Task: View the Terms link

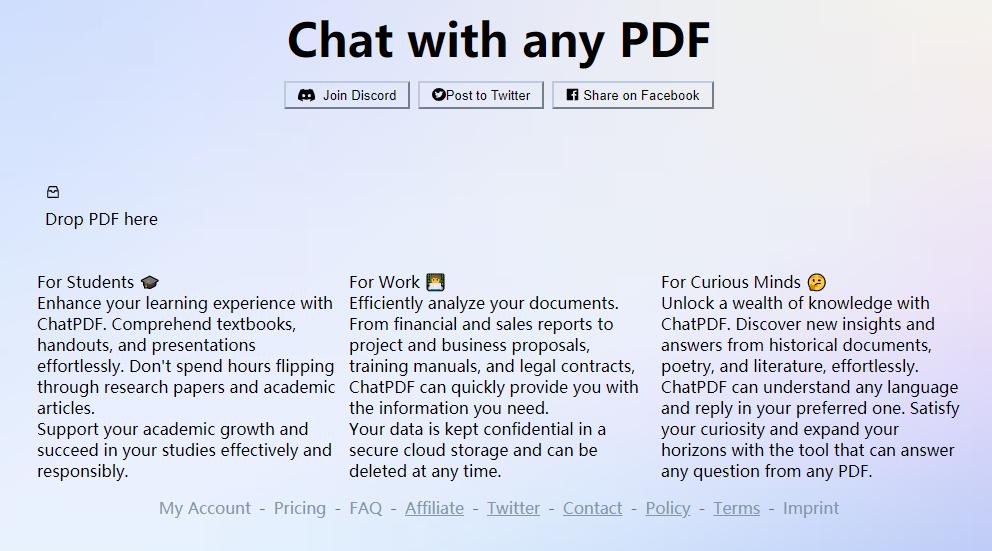Action: (x=736, y=508)
